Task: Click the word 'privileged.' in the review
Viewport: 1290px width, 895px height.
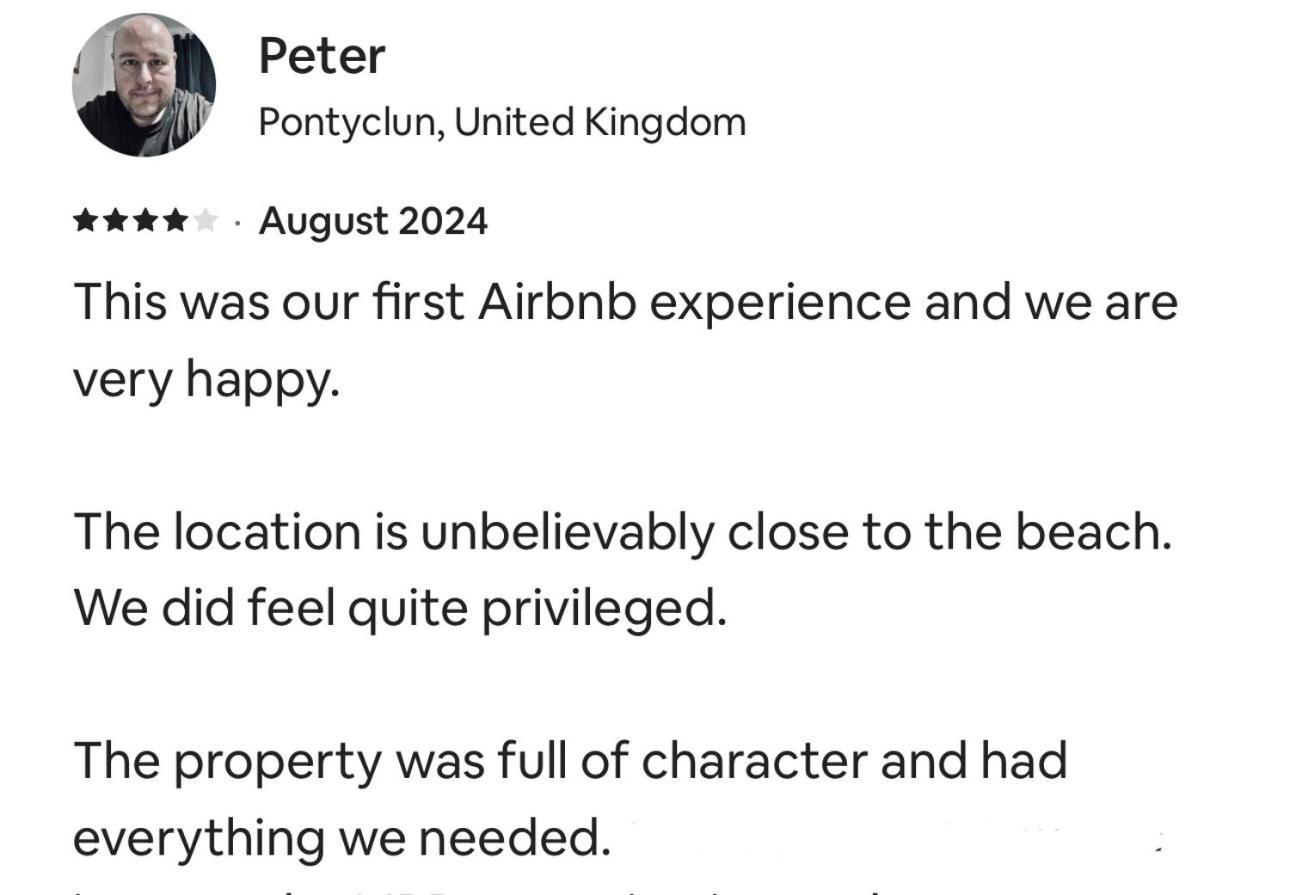Action: tap(604, 609)
